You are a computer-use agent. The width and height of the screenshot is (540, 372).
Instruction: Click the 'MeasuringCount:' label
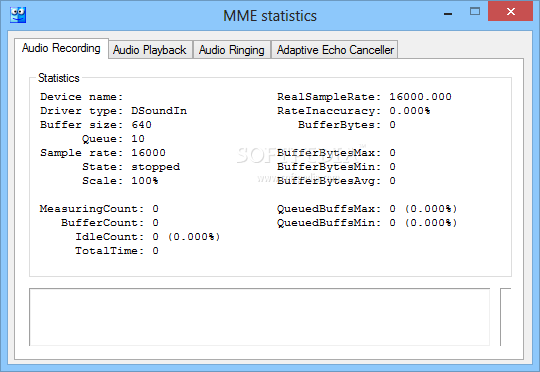[92, 209]
